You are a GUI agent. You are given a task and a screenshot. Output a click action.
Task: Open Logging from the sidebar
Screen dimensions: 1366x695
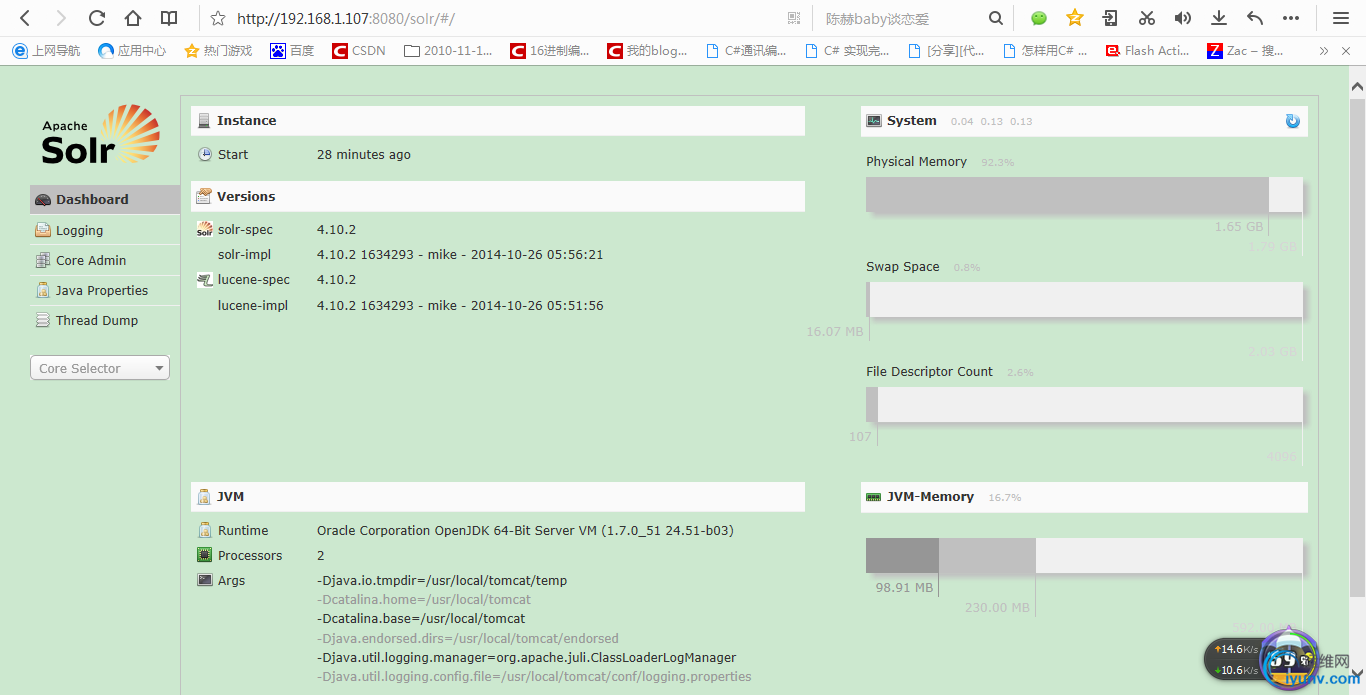point(105,230)
